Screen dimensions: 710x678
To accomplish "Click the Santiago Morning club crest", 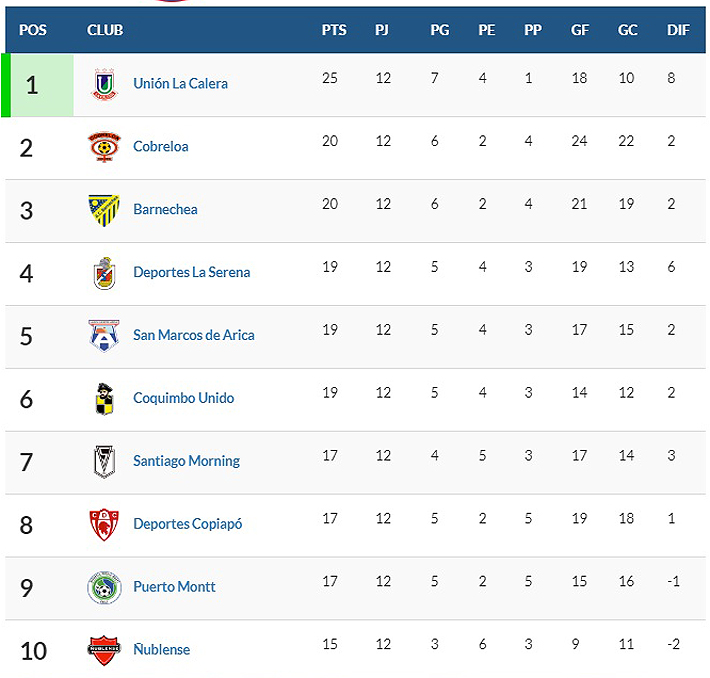I will (x=103, y=462).
